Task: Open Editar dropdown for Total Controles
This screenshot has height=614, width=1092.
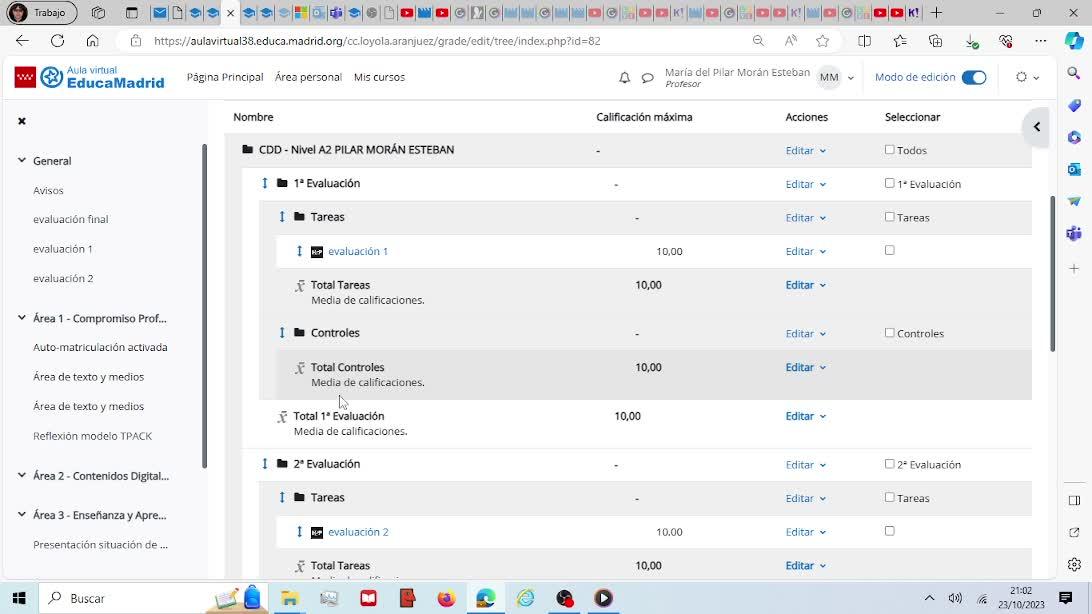Action: 805,368
